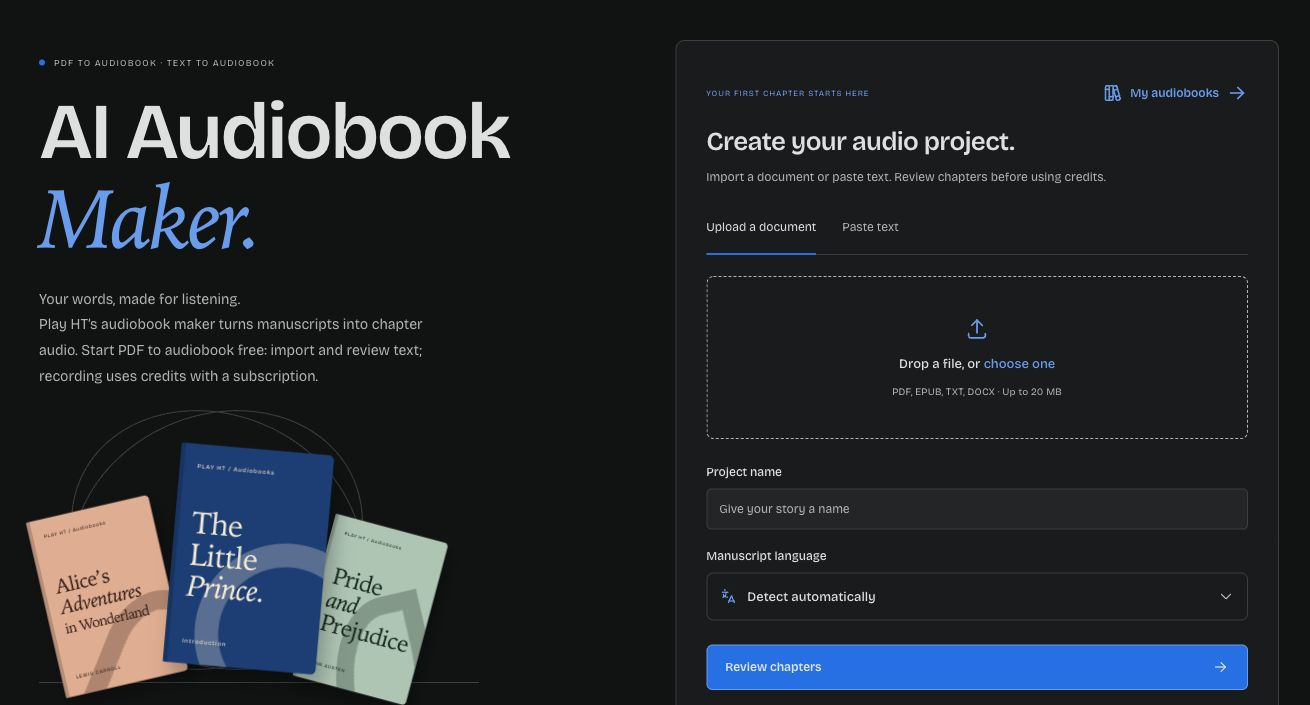Click the choose one file link

tap(1019, 364)
